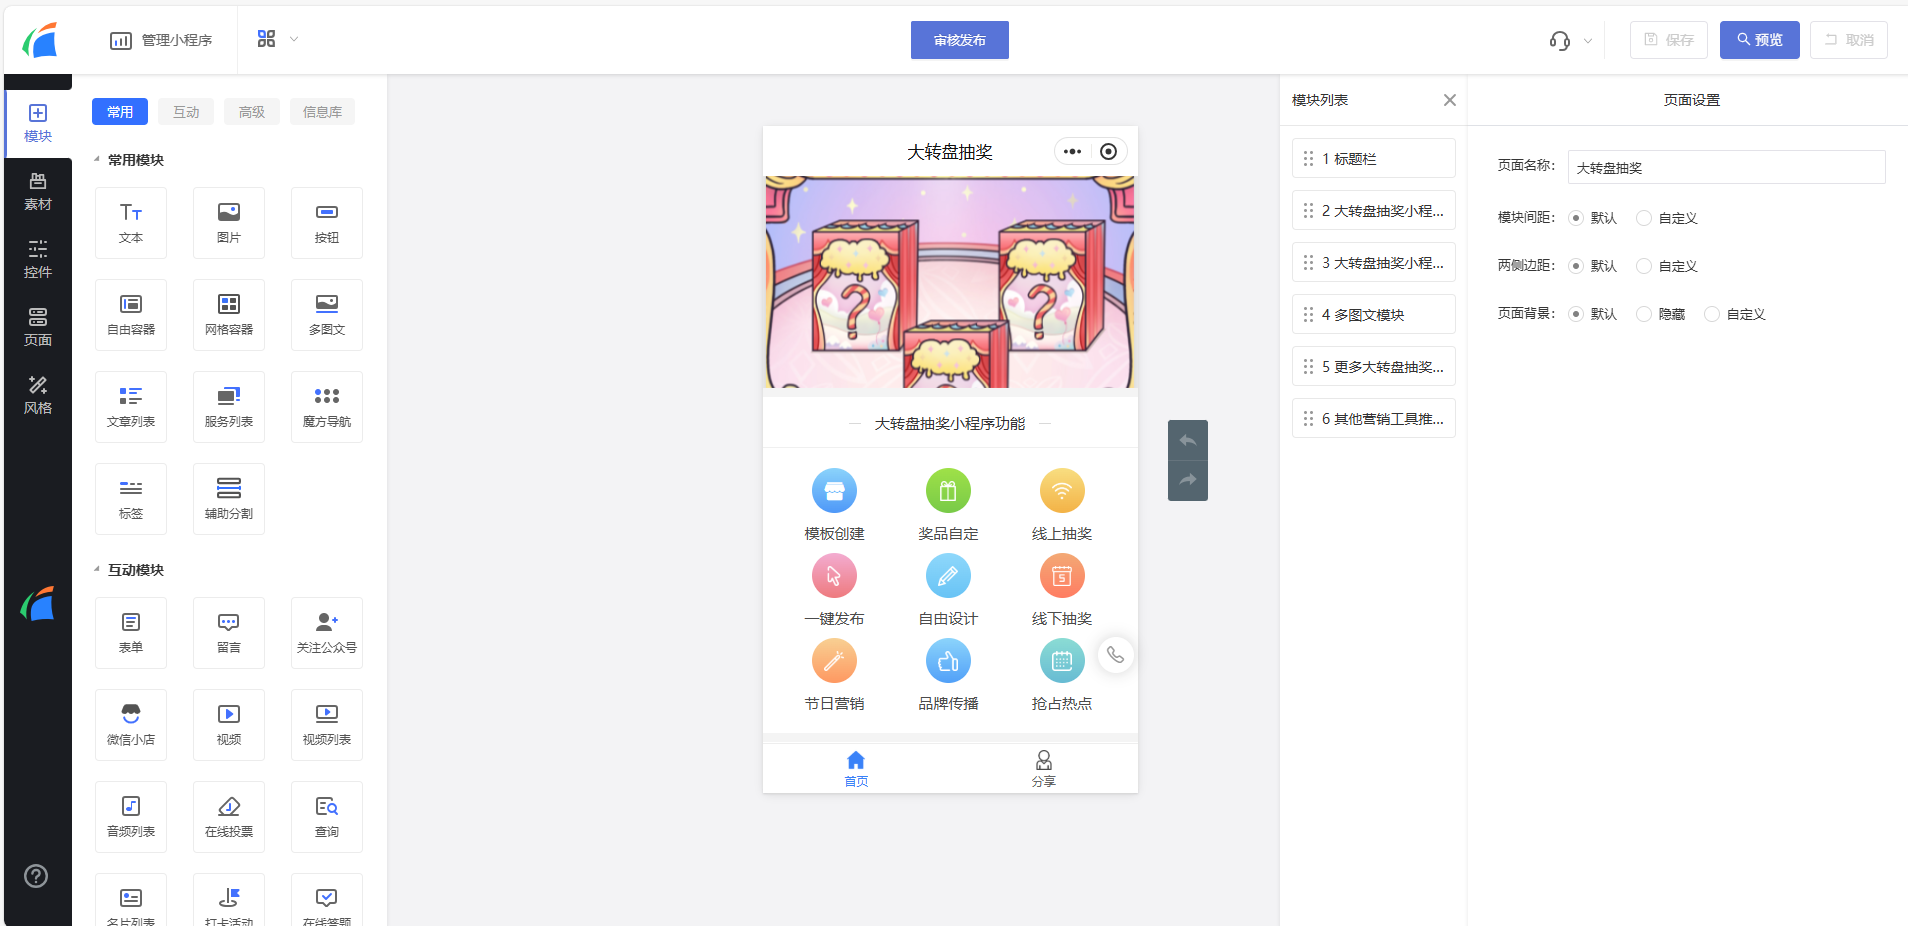
Task: Add the 辅助分割 divider module
Action: tap(229, 499)
